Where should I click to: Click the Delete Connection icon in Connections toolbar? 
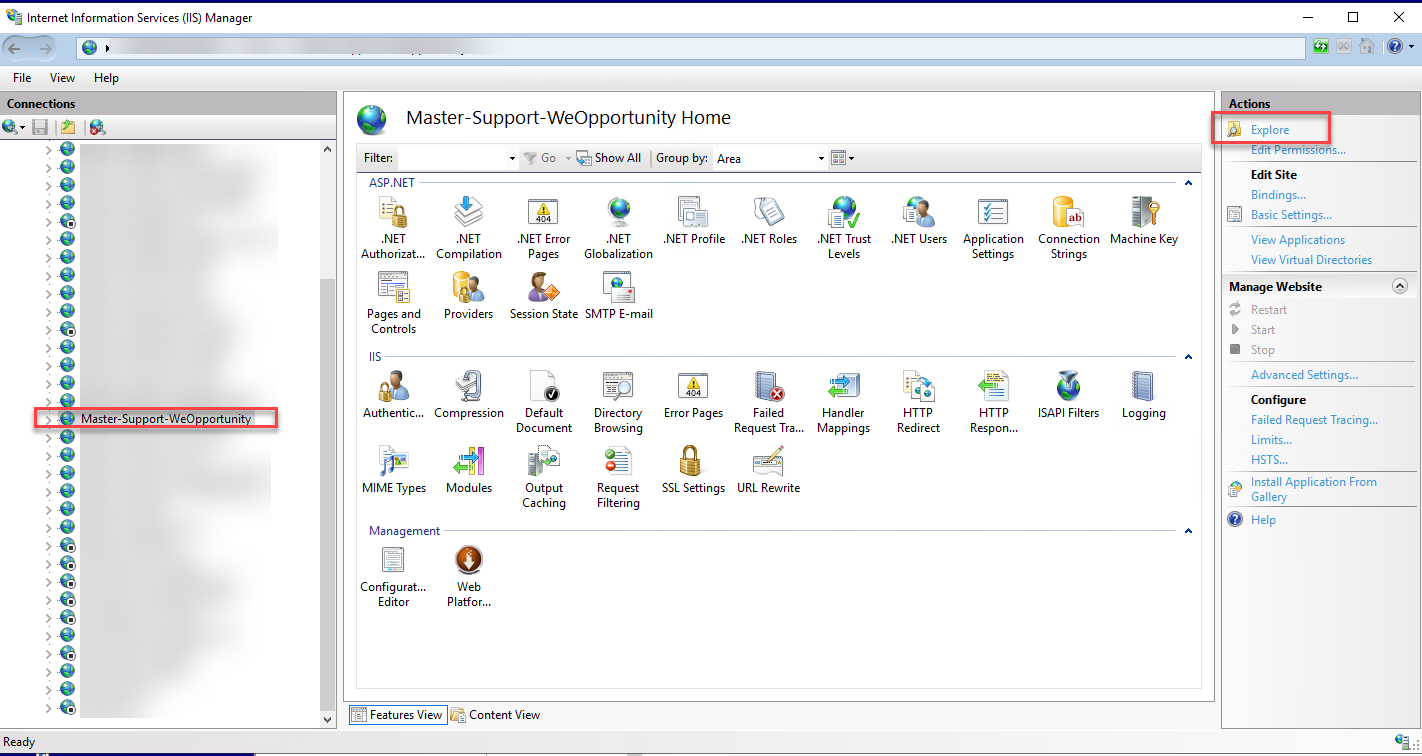point(97,127)
